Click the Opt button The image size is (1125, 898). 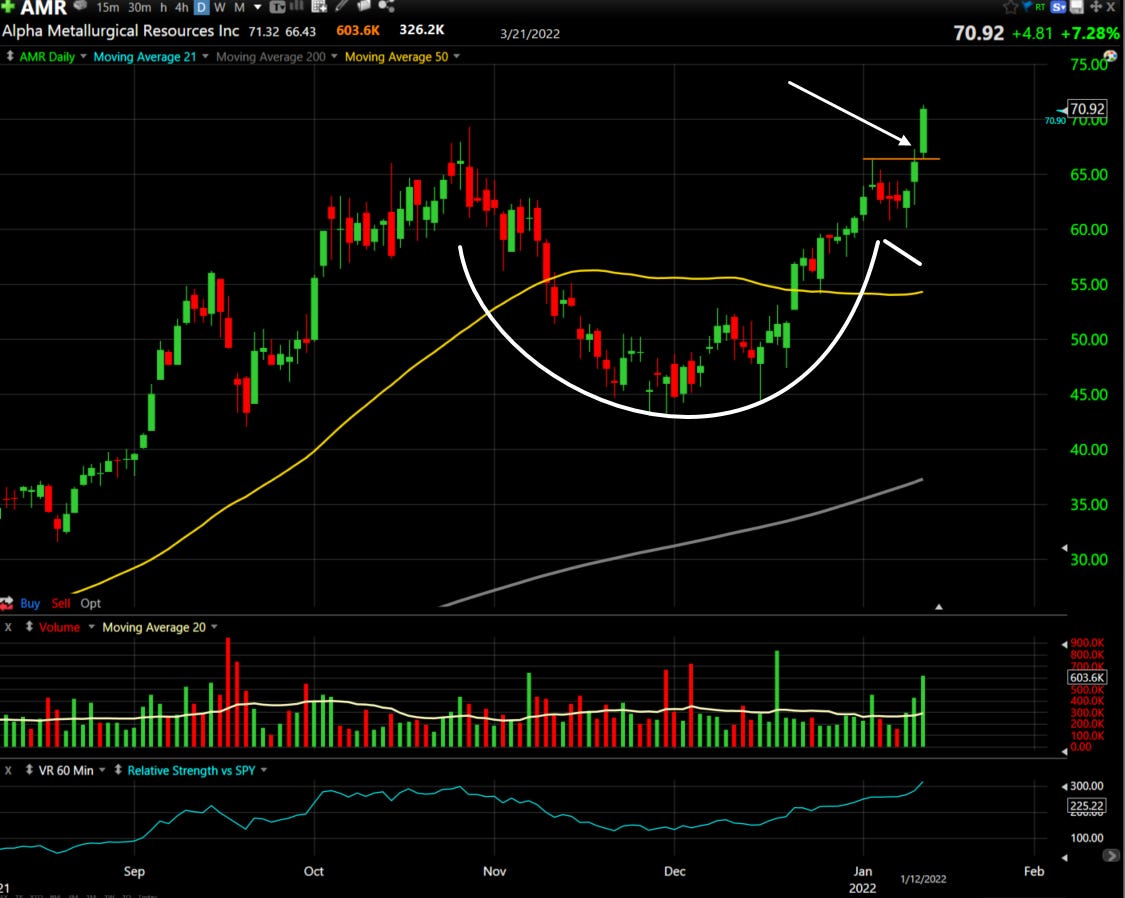(x=90, y=603)
